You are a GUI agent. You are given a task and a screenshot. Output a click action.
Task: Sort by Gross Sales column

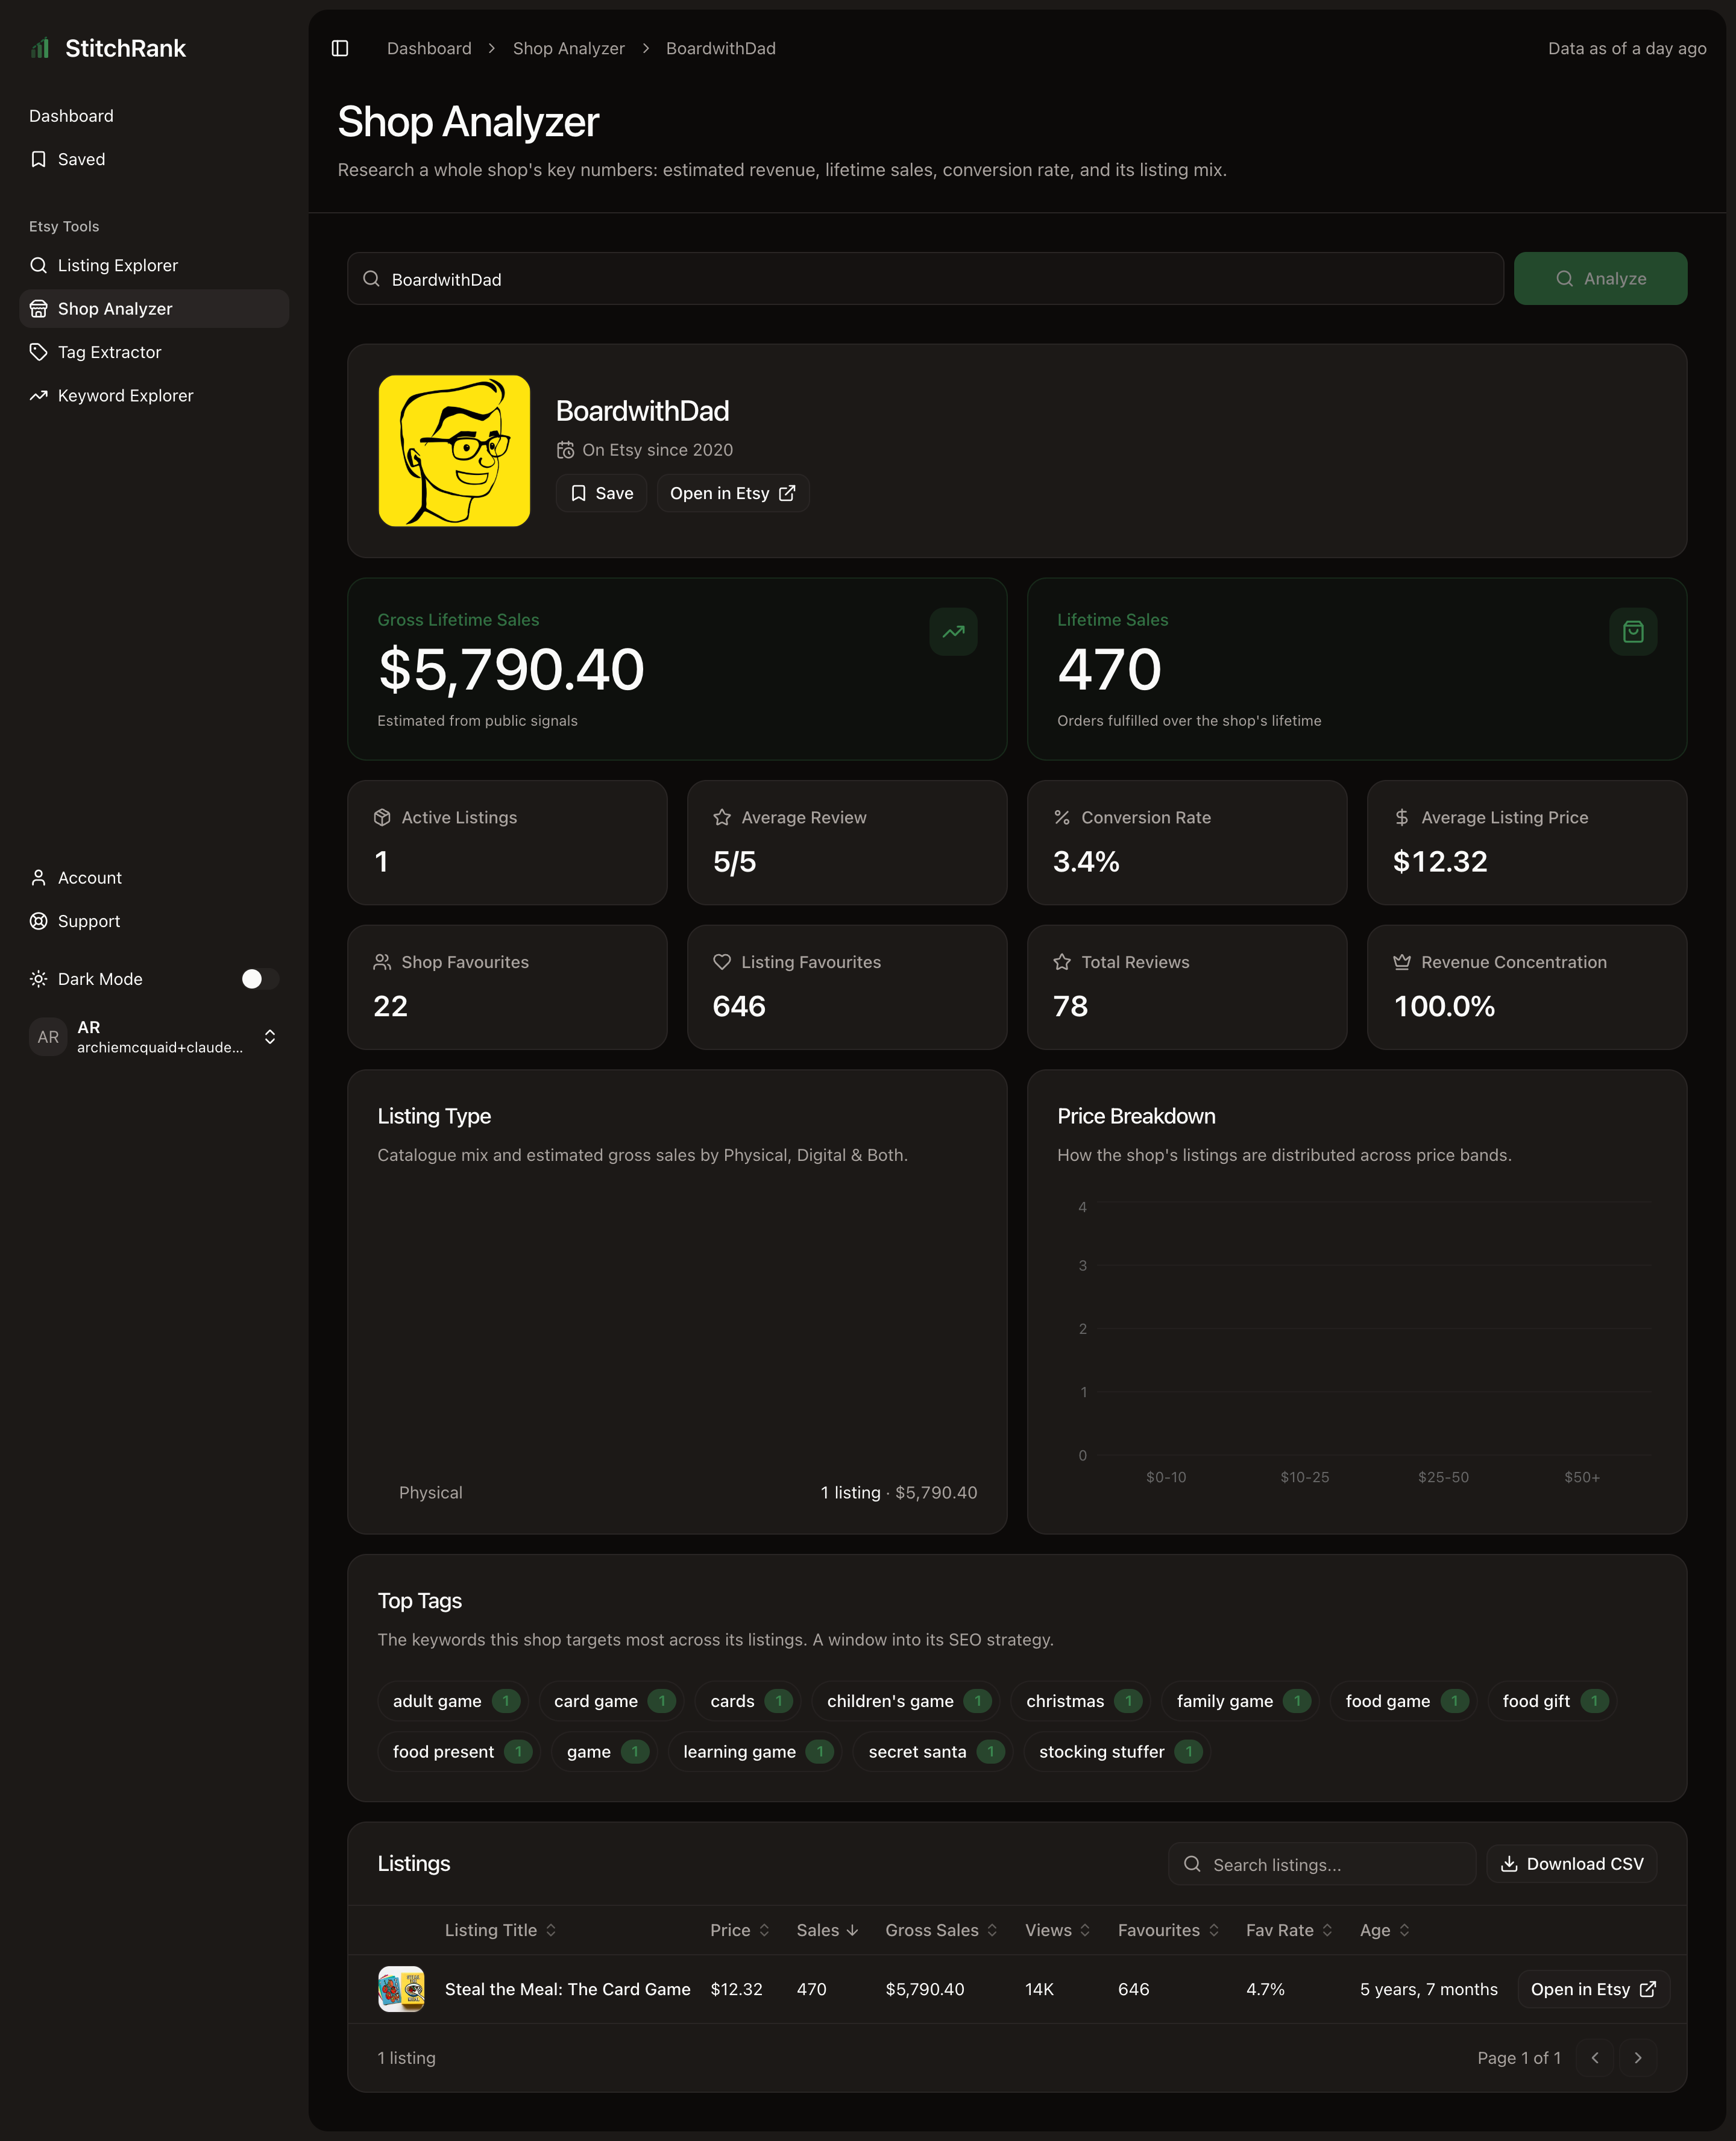(941, 1930)
